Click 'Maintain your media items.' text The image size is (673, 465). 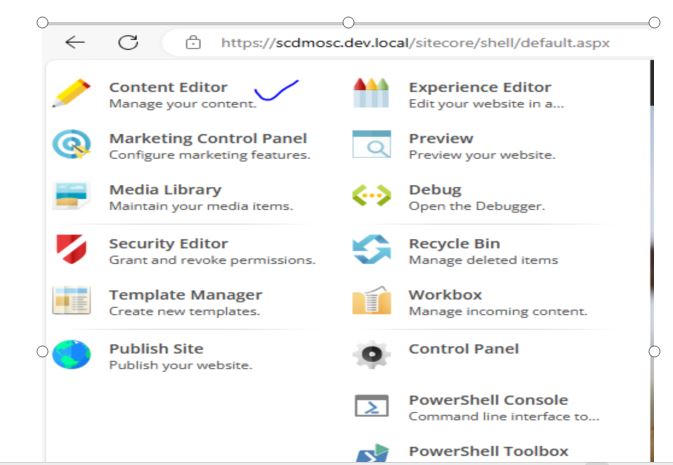pyautogui.click(x=201, y=207)
